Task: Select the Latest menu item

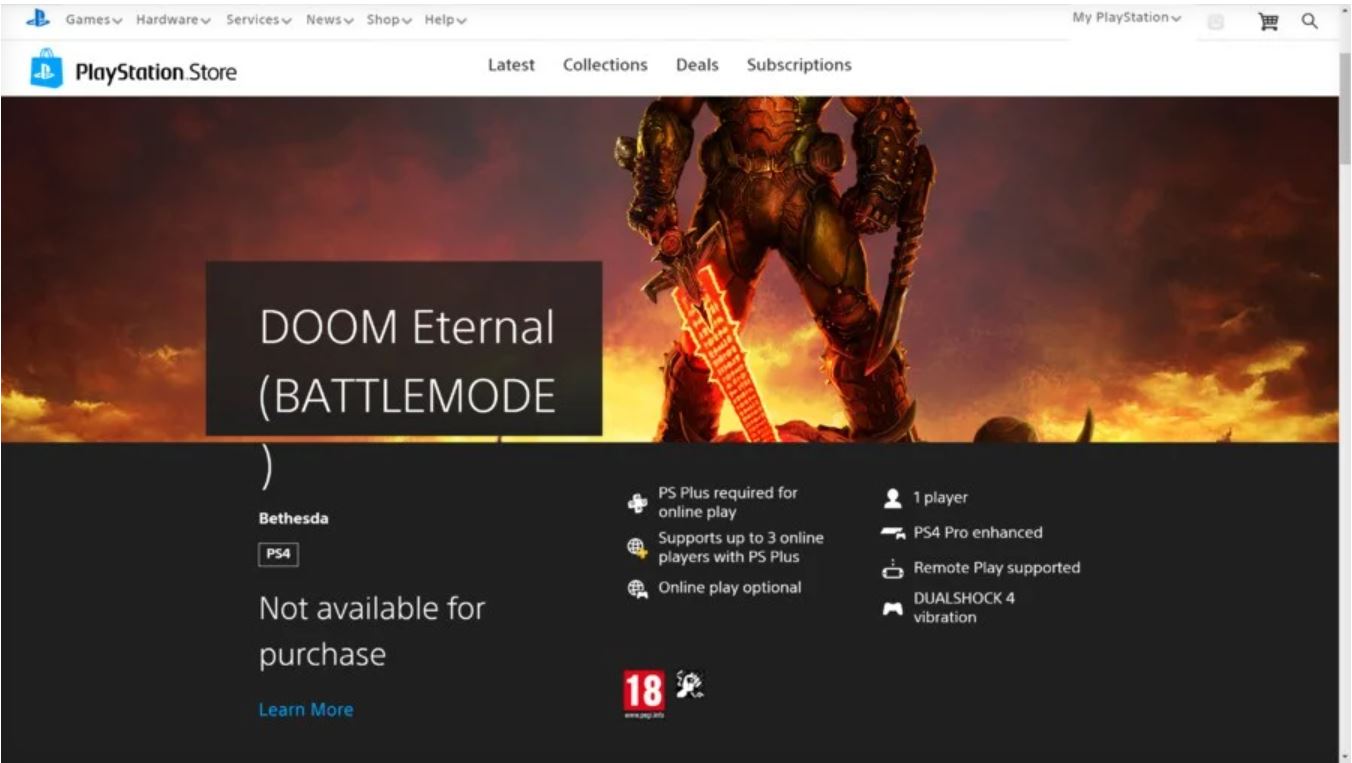Action: point(510,65)
